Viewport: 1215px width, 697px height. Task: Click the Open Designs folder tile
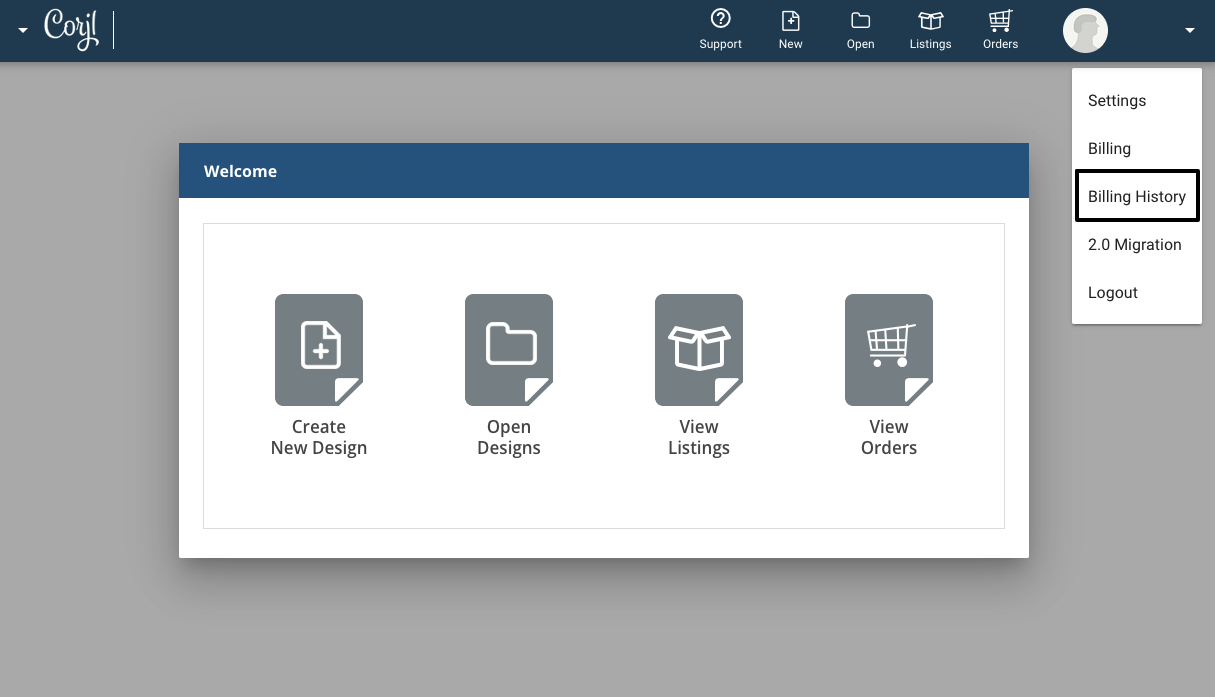pyautogui.click(x=509, y=375)
